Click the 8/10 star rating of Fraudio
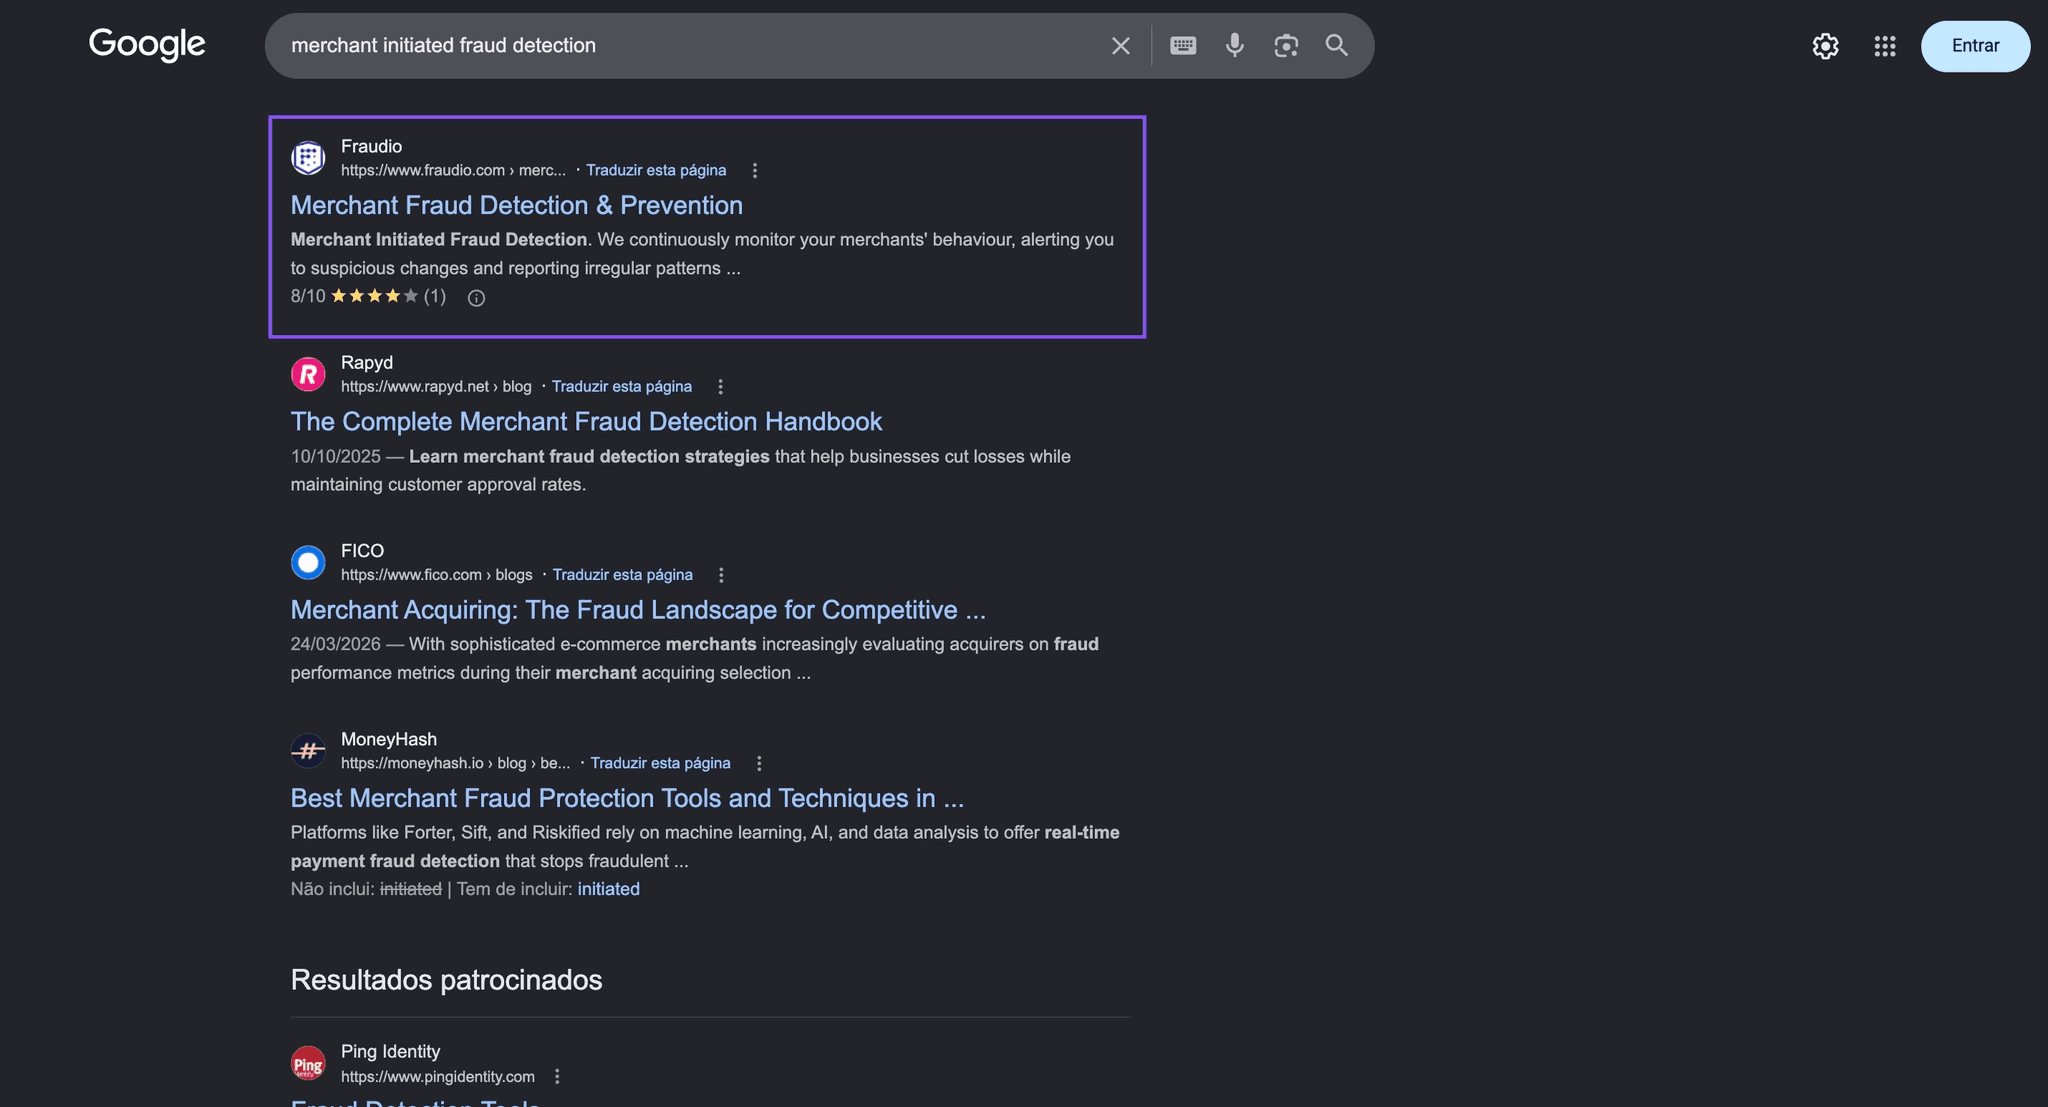 [x=368, y=296]
